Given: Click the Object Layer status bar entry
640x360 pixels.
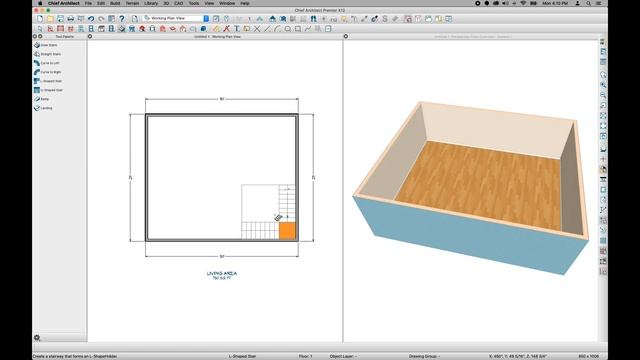Looking at the screenshot, I should coord(343,356).
